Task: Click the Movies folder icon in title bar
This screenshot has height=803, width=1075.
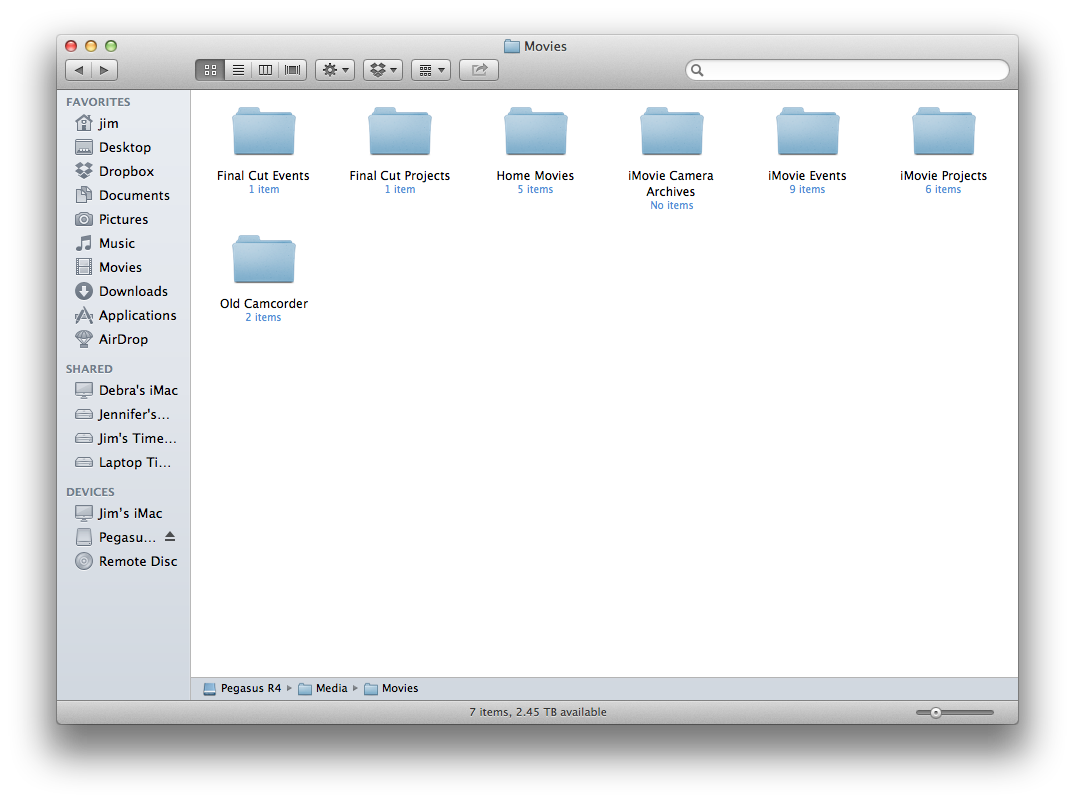Action: point(511,46)
